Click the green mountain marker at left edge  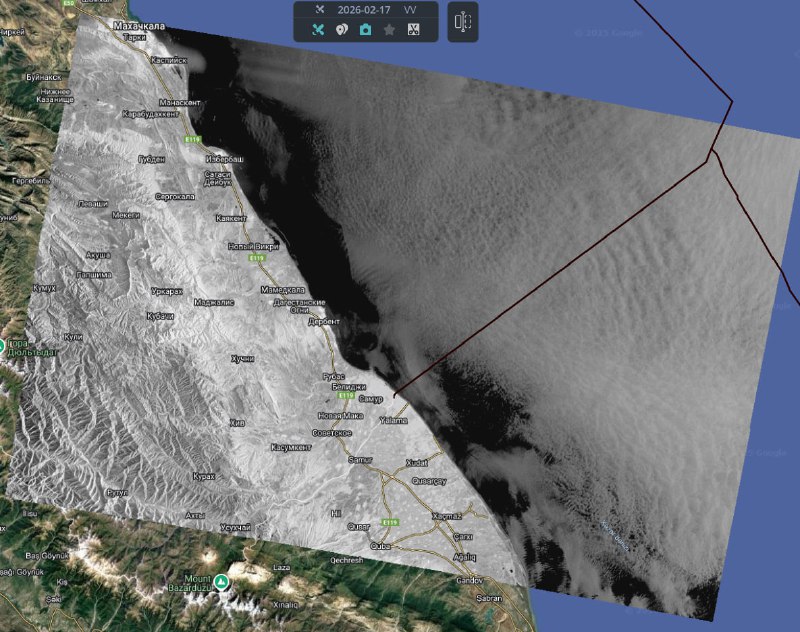pos(3,345)
